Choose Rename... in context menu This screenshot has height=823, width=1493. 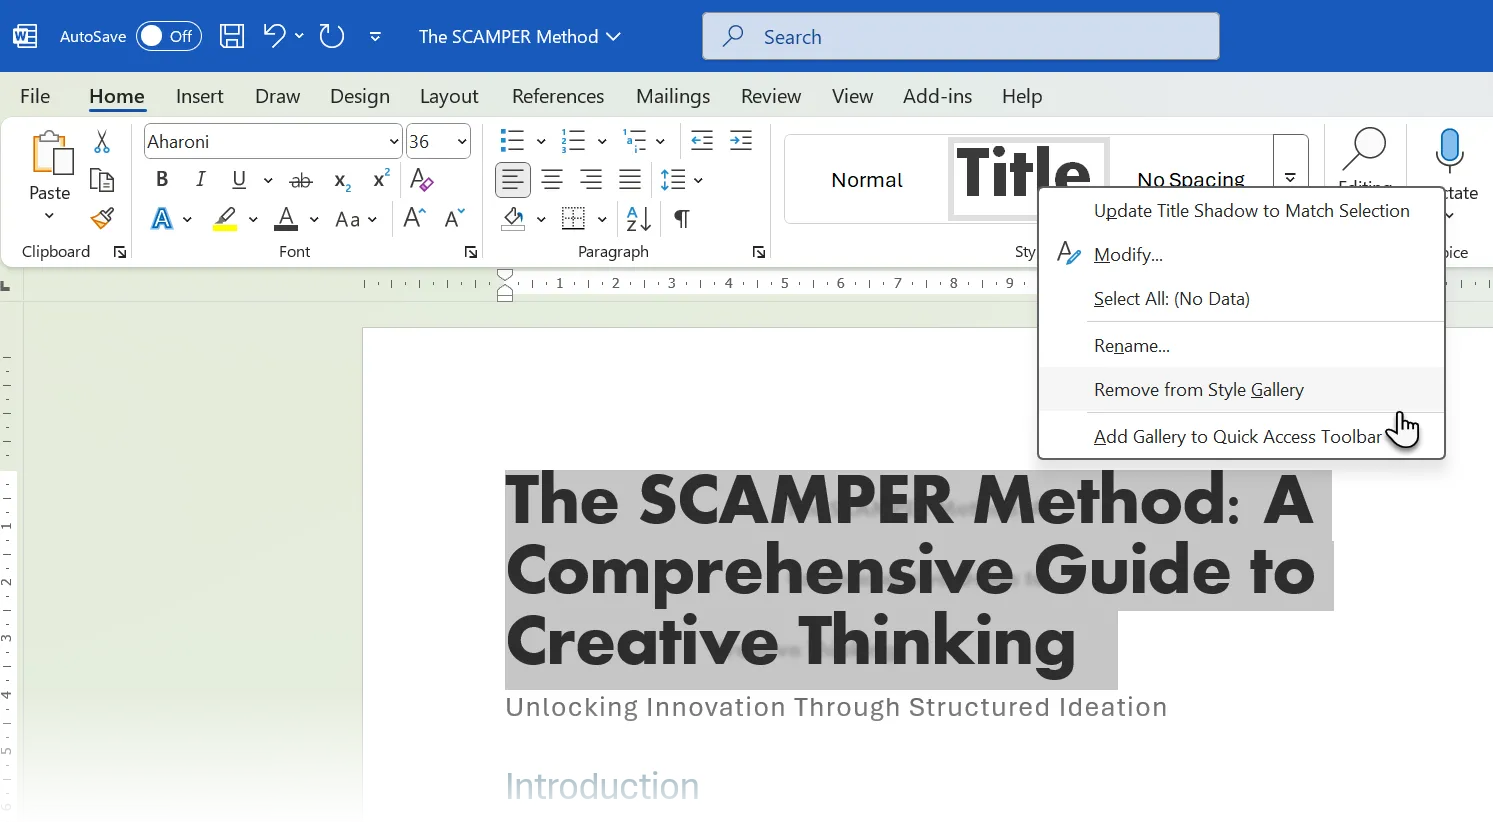click(1242, 346)
